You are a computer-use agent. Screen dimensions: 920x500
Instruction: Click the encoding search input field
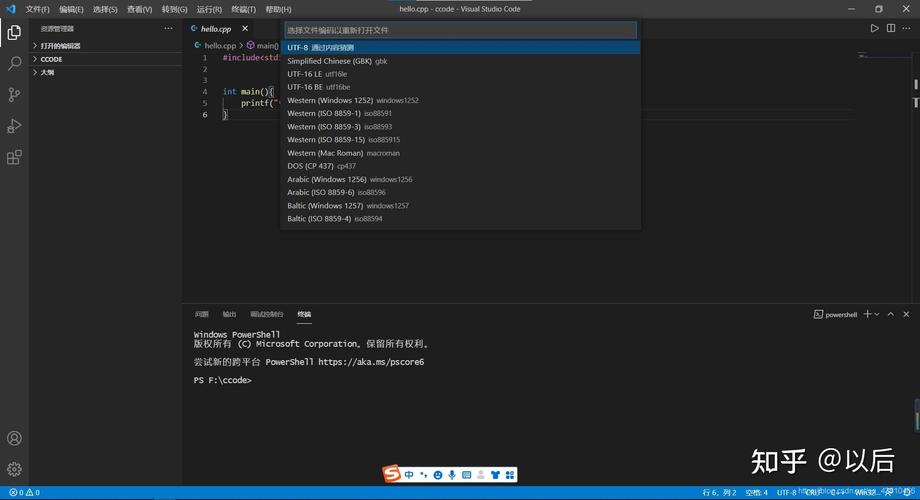[x=460, y=30]
